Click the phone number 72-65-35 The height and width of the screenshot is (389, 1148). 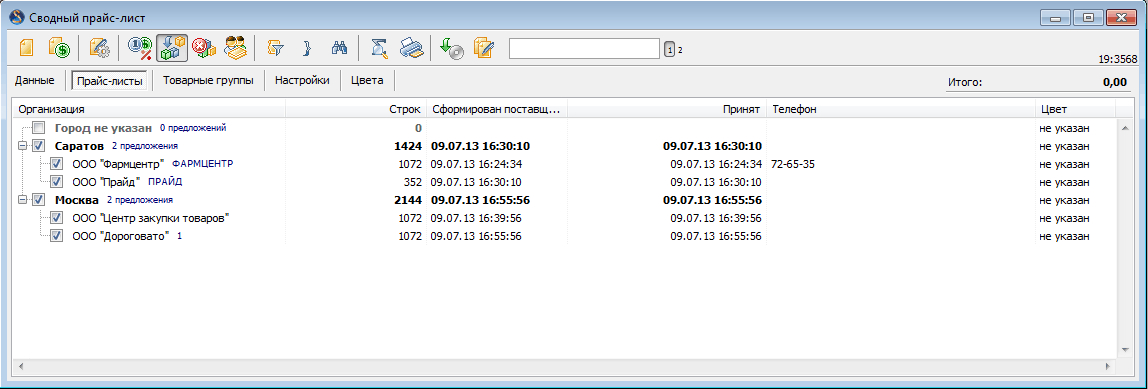793,164
